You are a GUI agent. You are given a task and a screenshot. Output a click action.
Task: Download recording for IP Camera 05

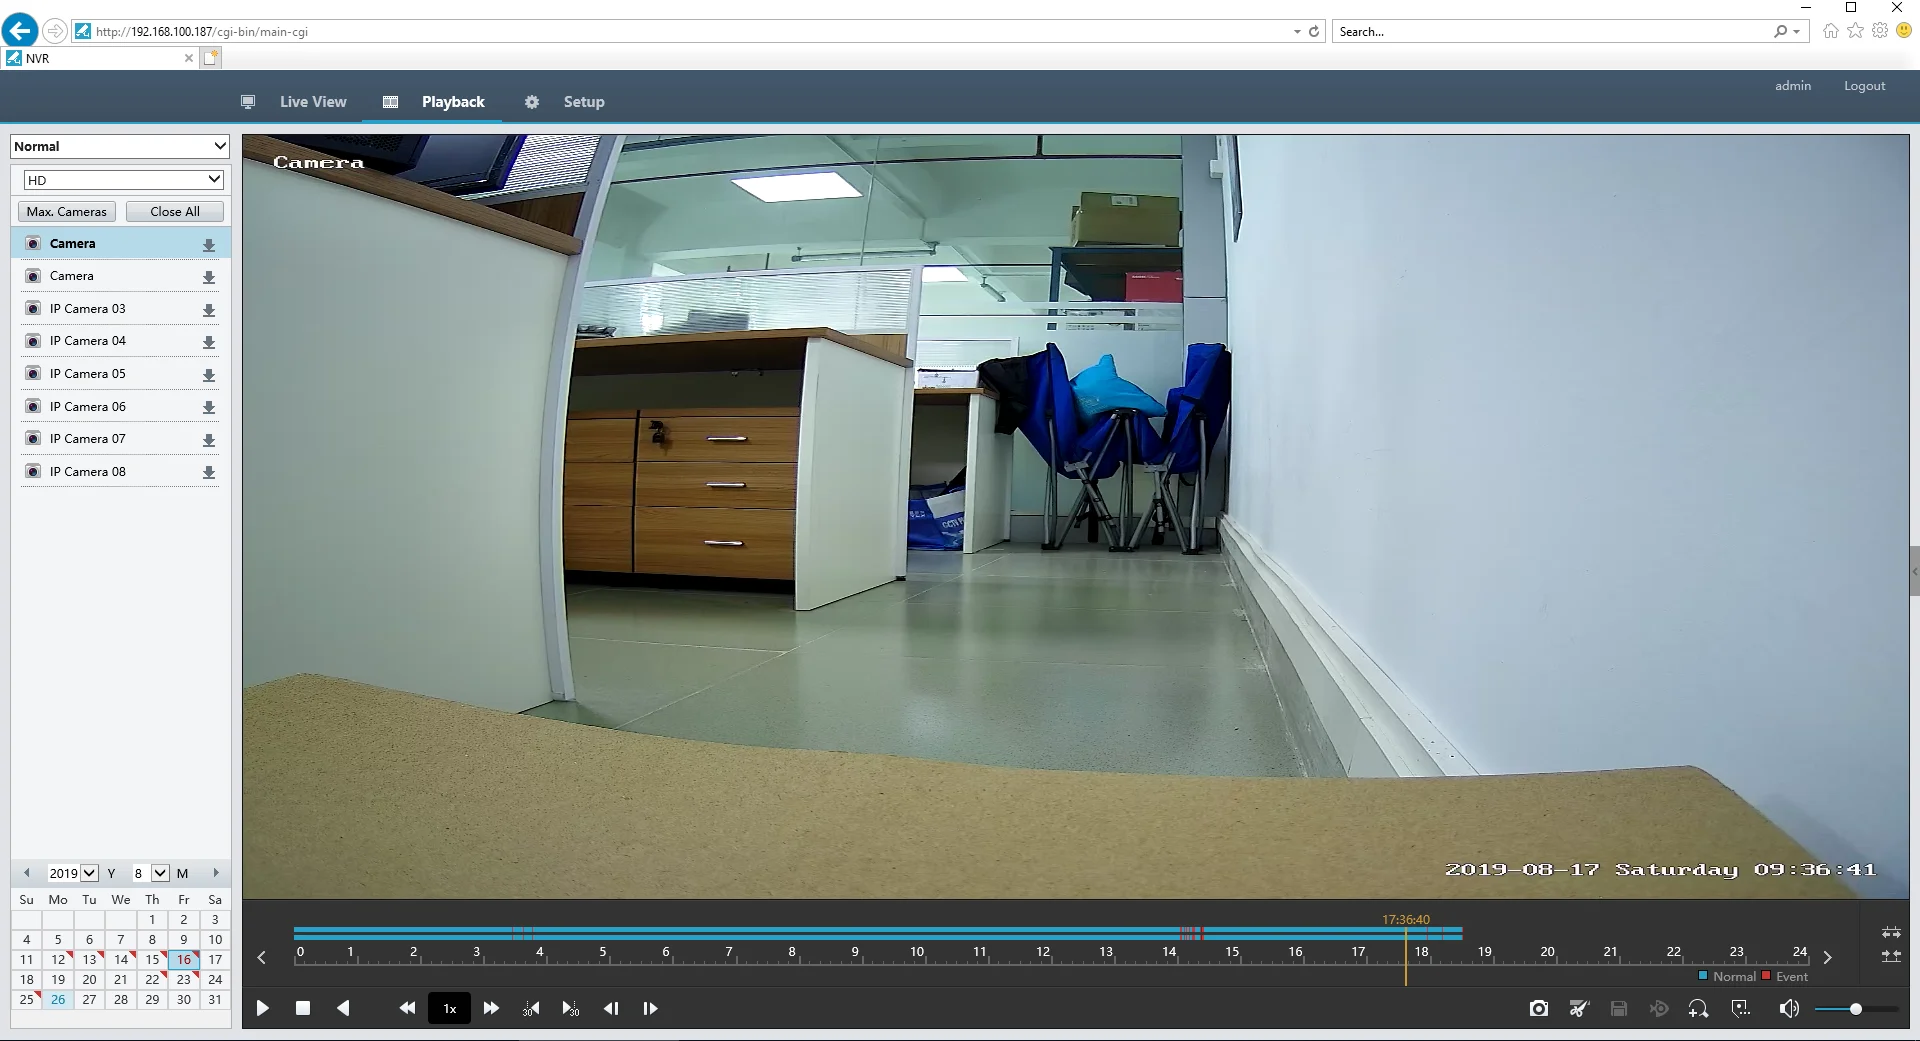click(209, 375)
